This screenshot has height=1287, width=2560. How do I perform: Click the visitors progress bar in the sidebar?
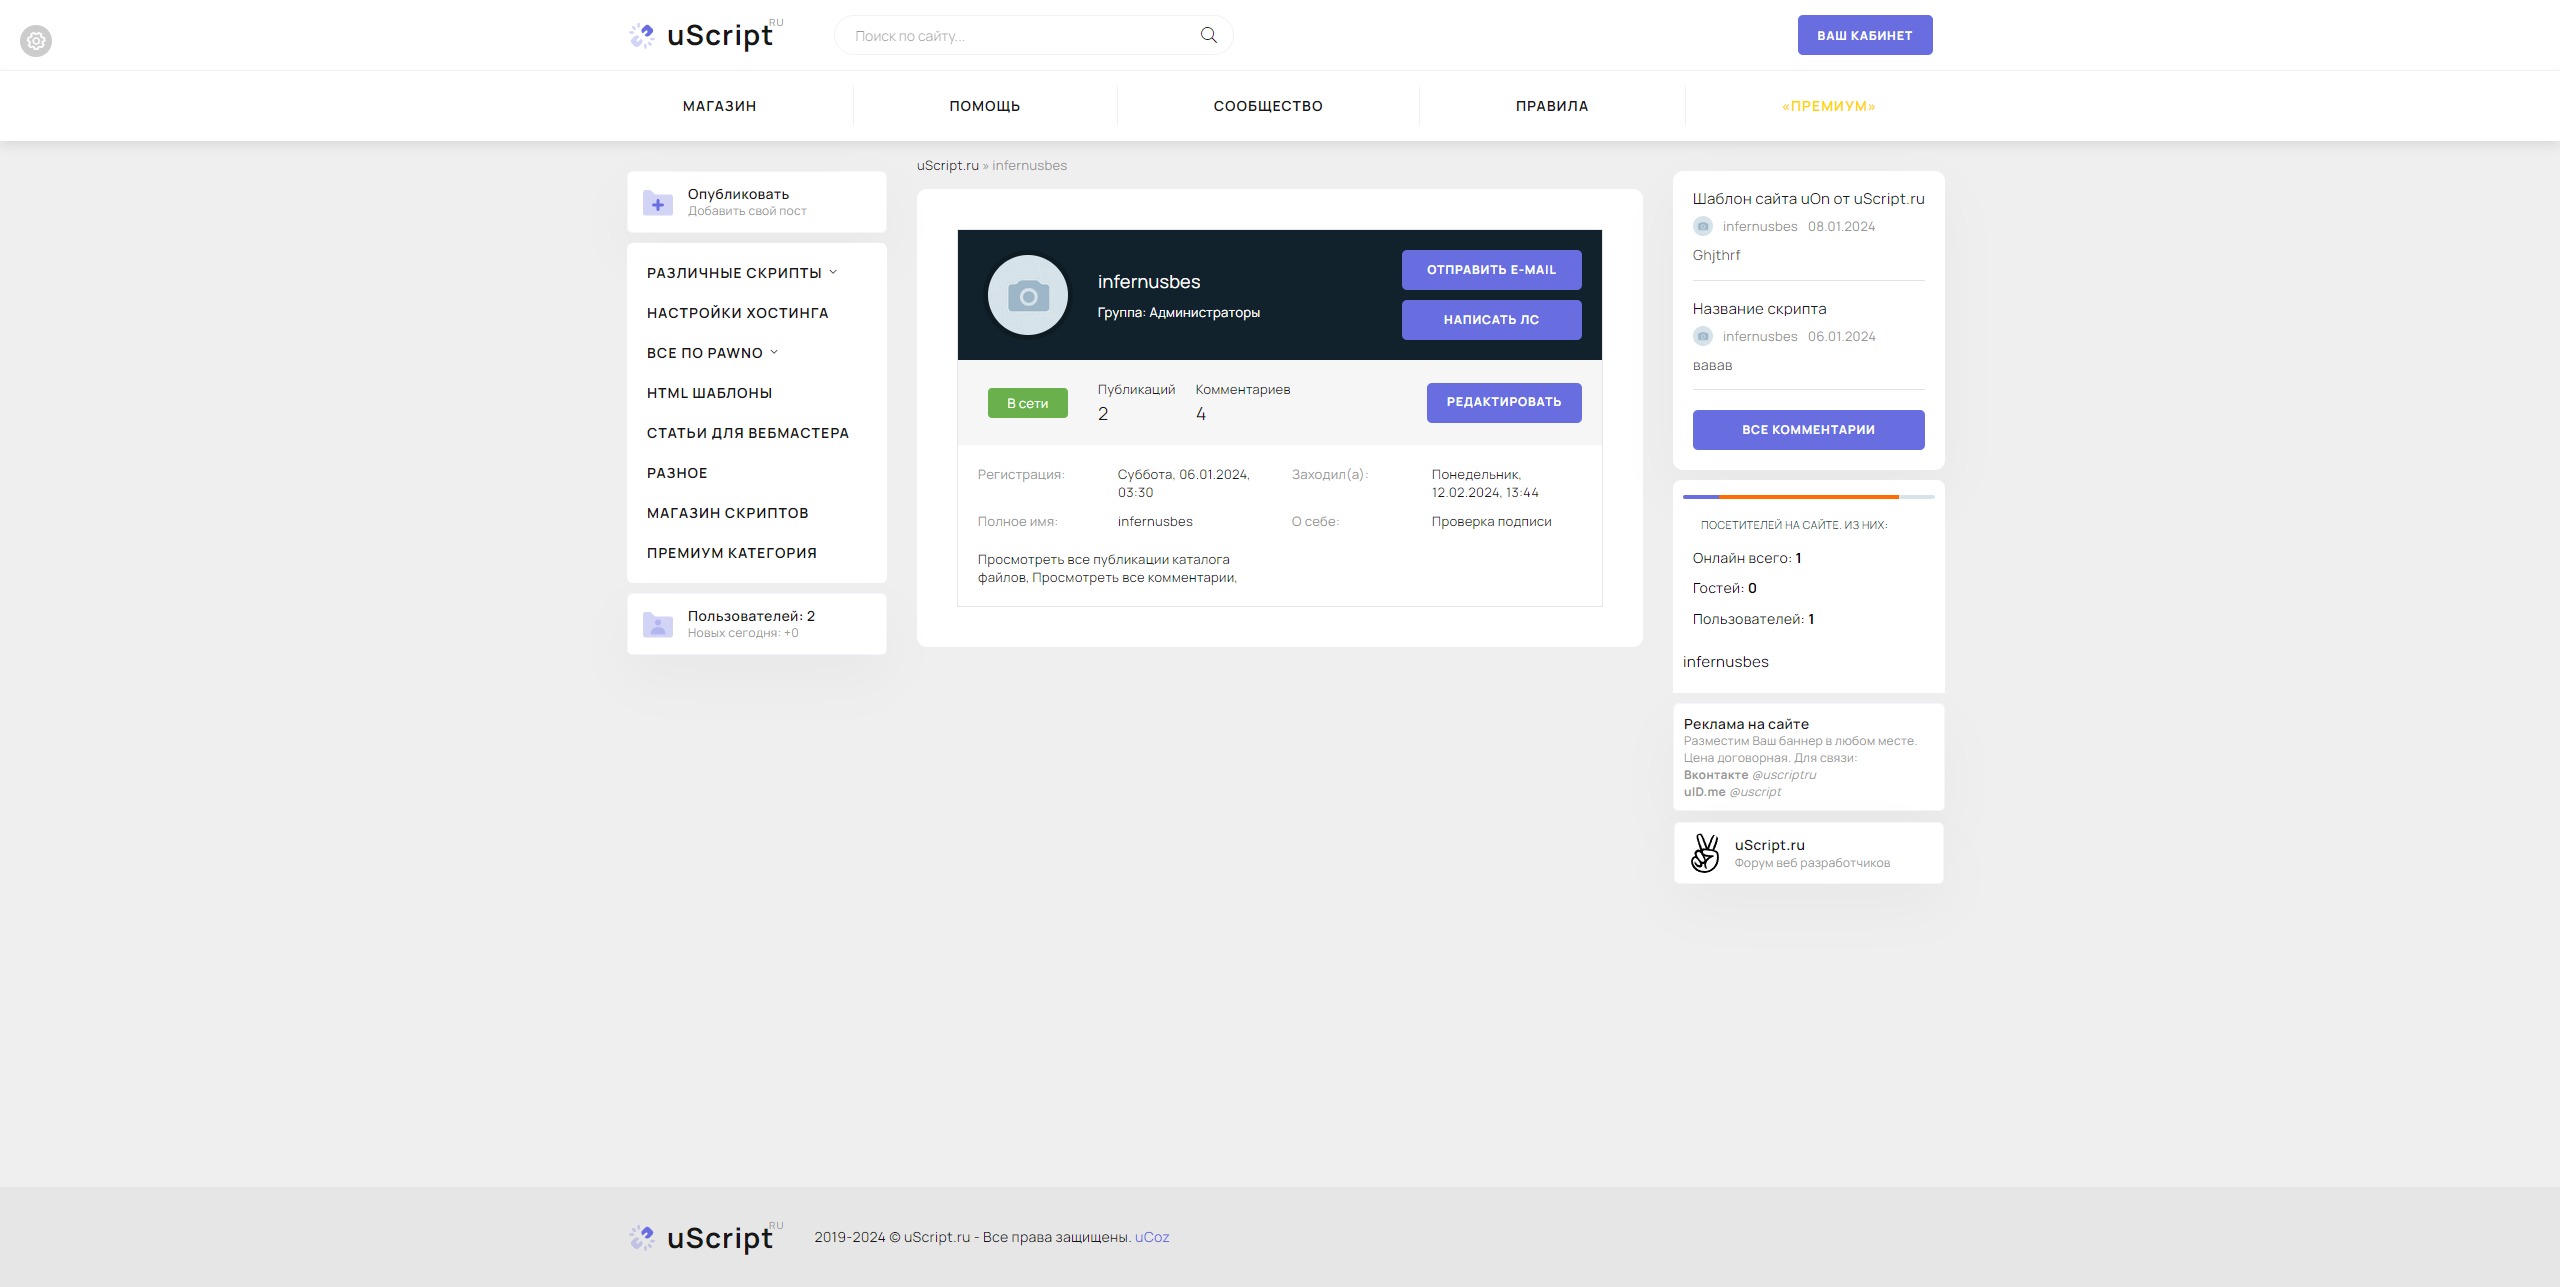pos(1808,496)
